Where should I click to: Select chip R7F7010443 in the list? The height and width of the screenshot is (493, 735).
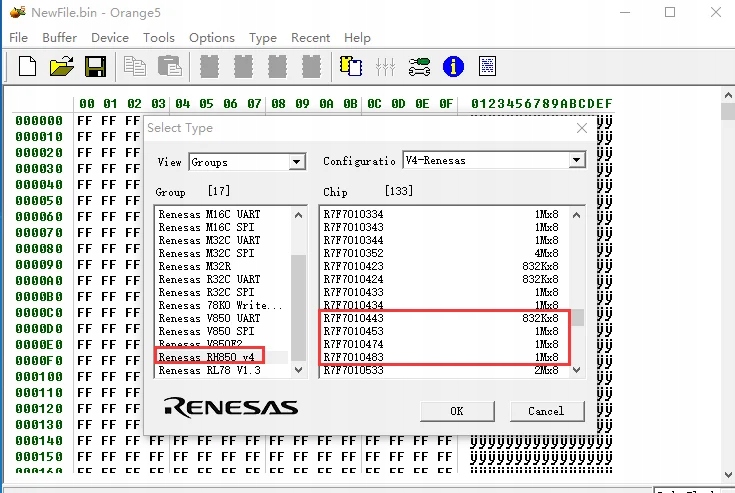pyautogui.click(x=354, y=318)
